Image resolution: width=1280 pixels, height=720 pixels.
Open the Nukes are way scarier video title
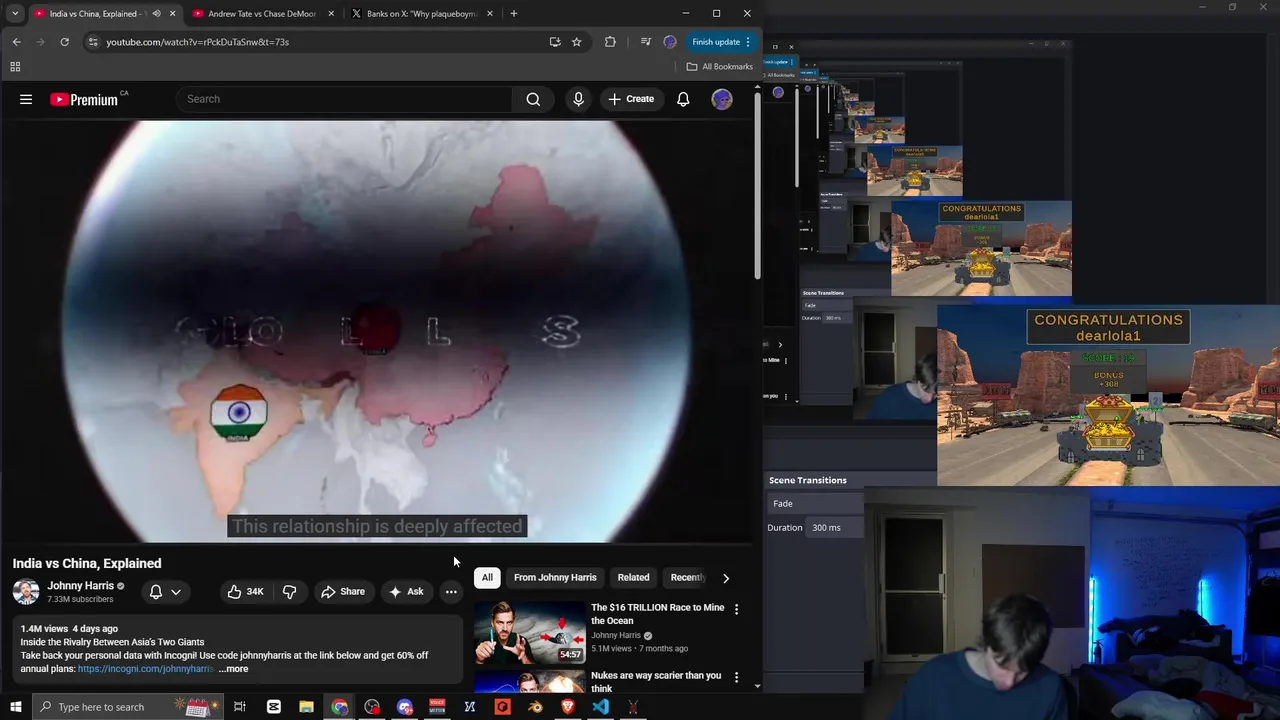656,682
